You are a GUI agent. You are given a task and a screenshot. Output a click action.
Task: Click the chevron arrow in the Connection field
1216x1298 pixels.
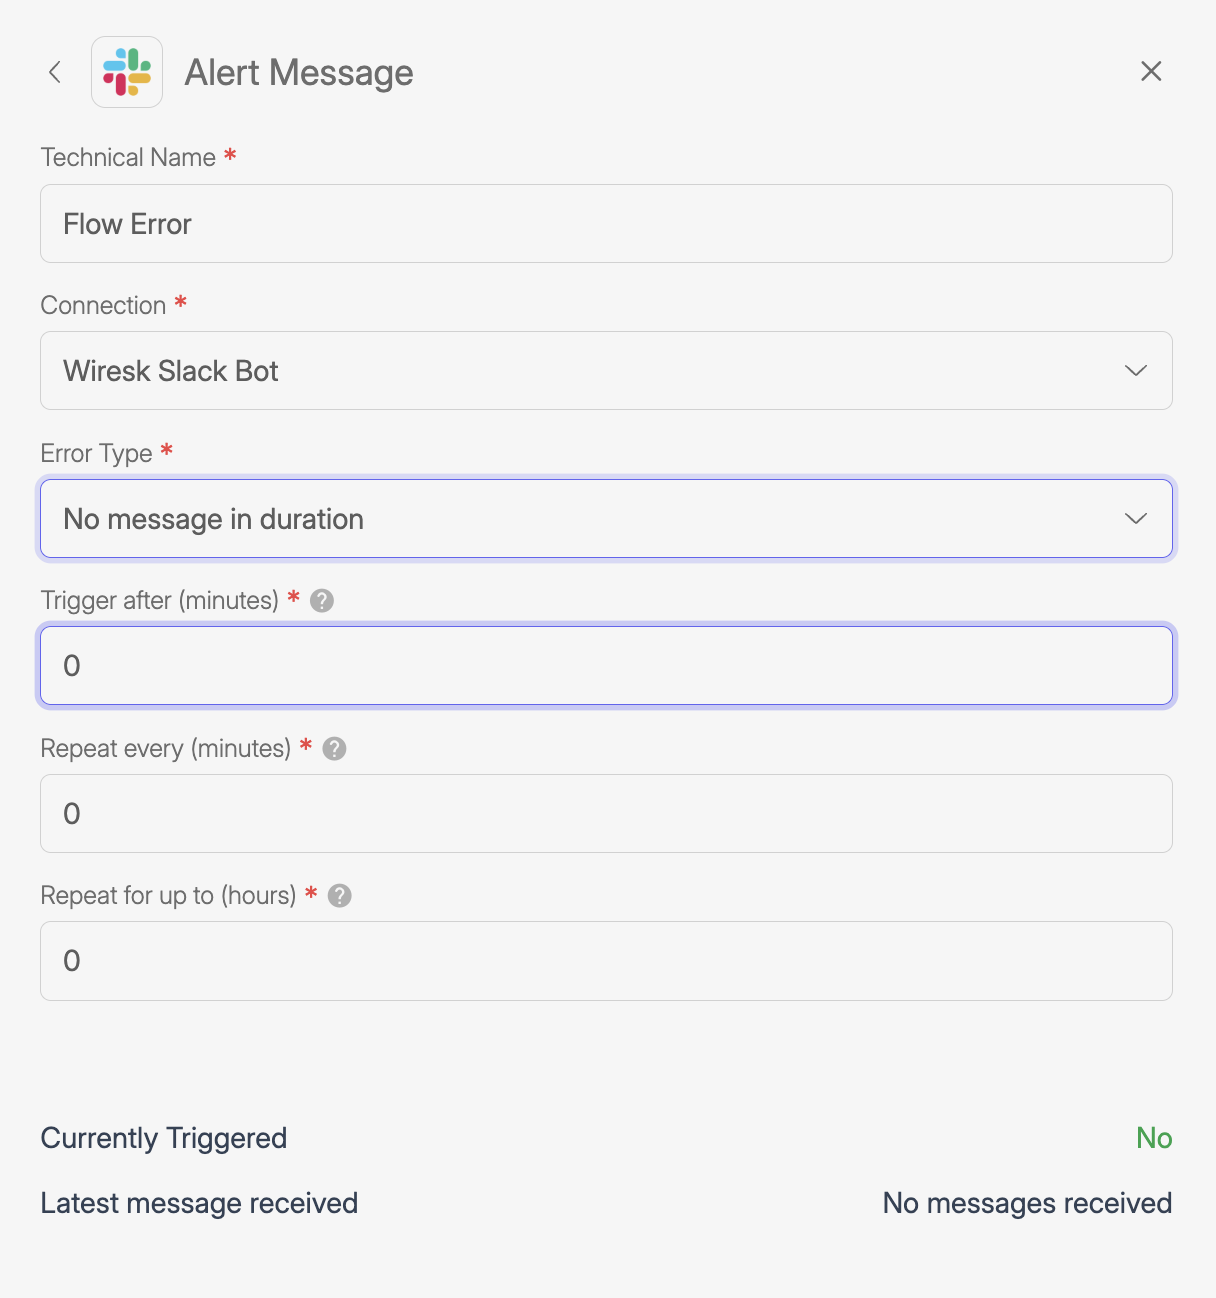[1135, 371]
